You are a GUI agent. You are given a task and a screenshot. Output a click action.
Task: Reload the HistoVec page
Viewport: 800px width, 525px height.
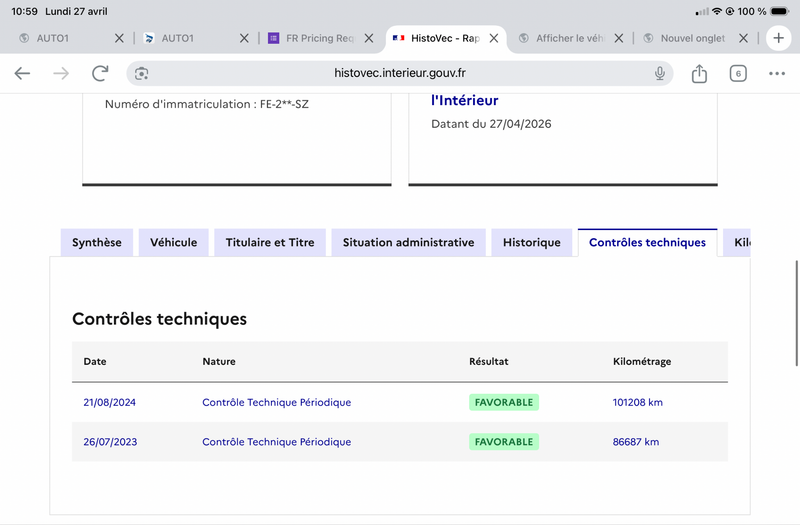100,73
